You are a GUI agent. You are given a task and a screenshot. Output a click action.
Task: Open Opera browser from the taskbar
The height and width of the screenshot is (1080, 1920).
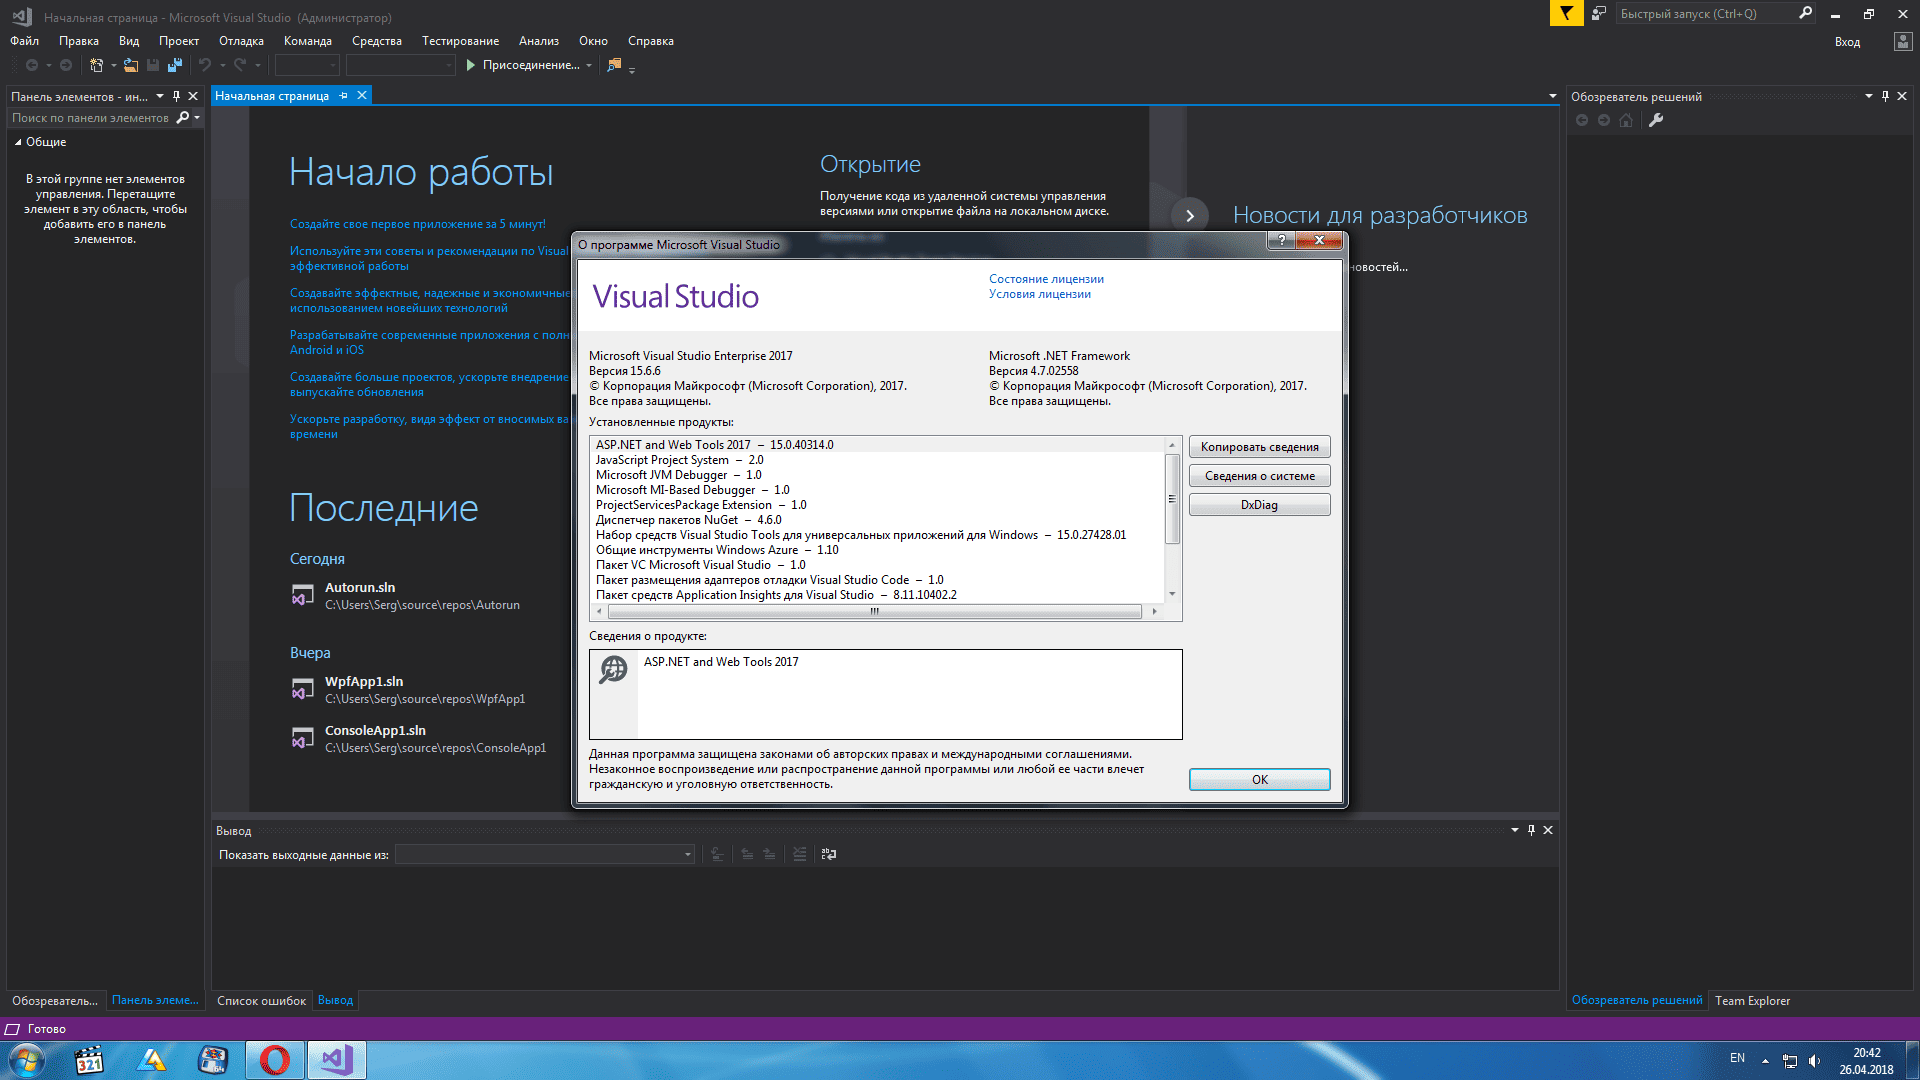tap(275, 1060)
